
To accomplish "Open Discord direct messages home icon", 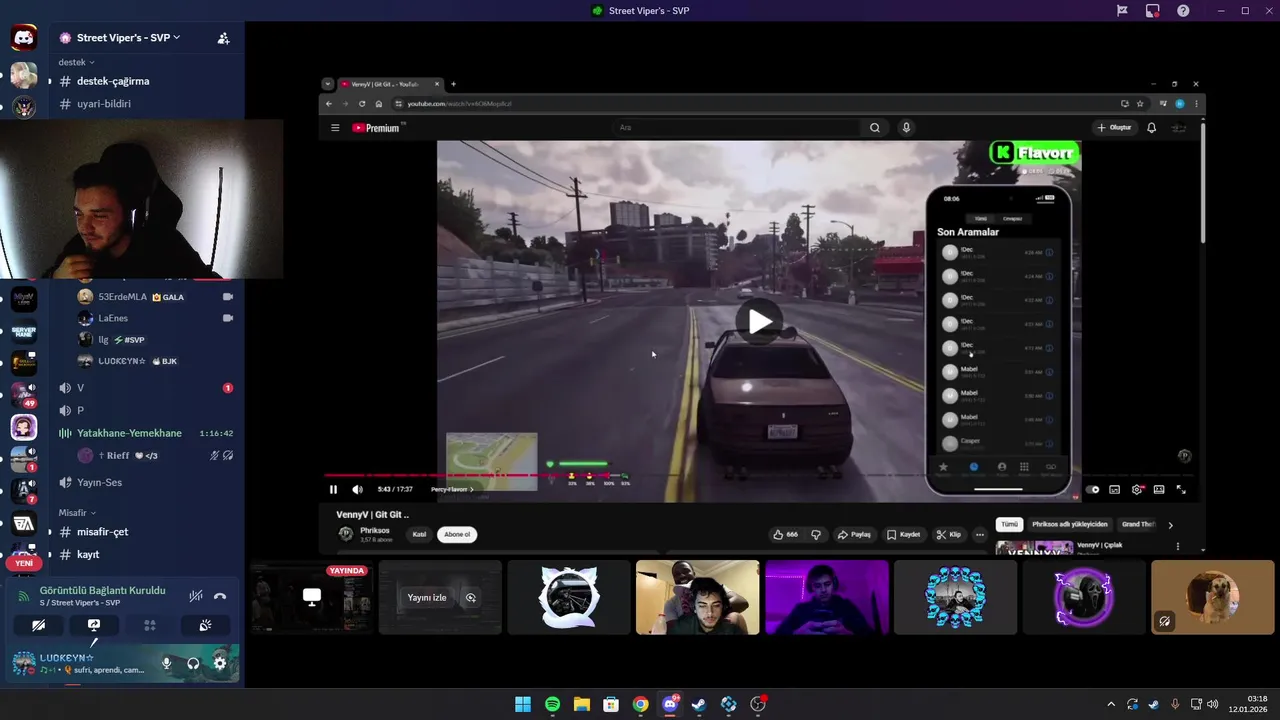I will click(24, 38).
